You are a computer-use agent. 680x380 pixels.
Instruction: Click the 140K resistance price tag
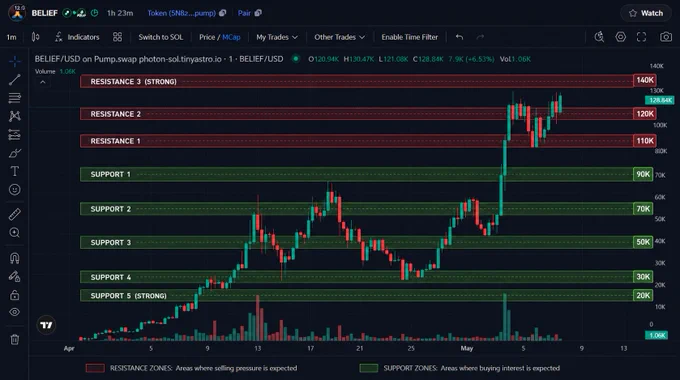coord(644,80)
